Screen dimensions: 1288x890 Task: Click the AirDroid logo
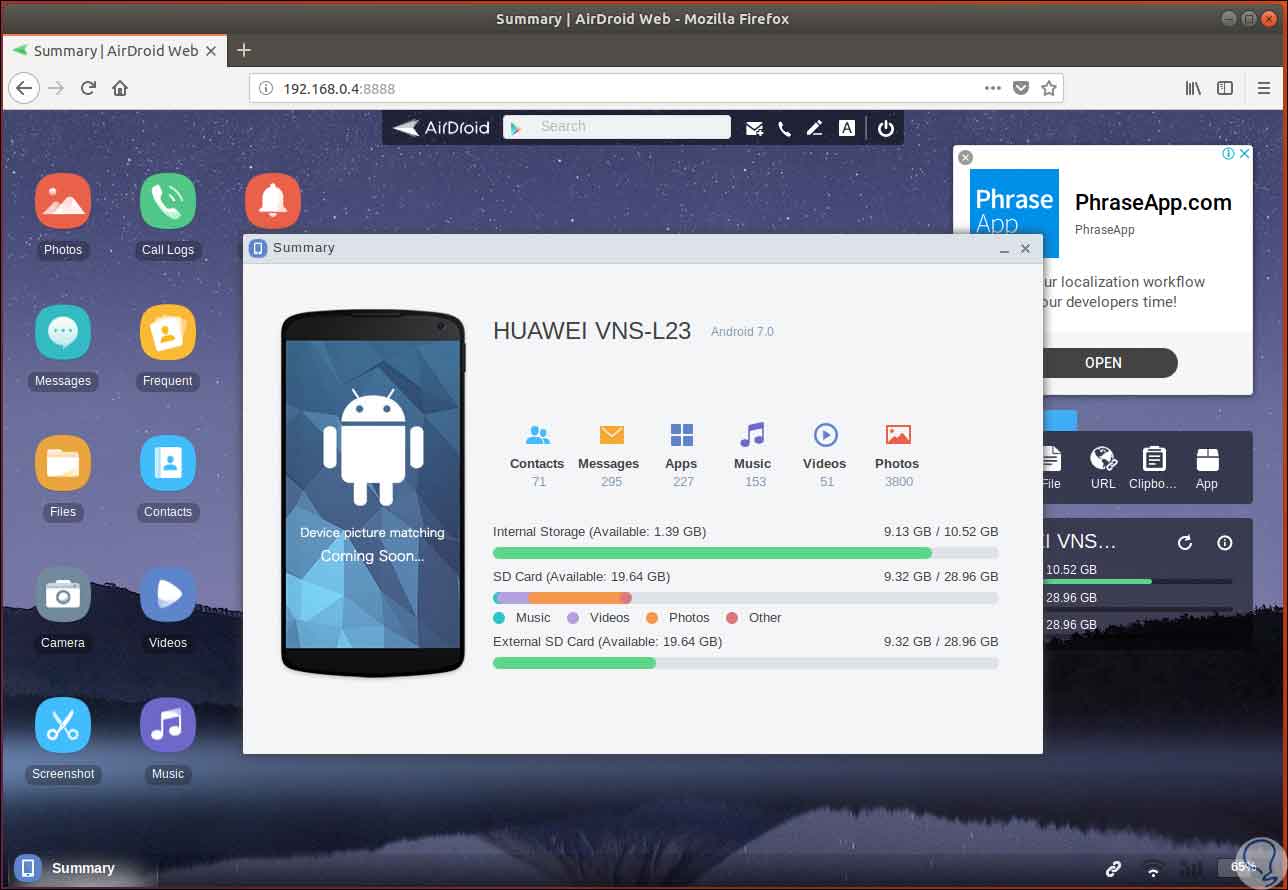(x=441, y=128)
